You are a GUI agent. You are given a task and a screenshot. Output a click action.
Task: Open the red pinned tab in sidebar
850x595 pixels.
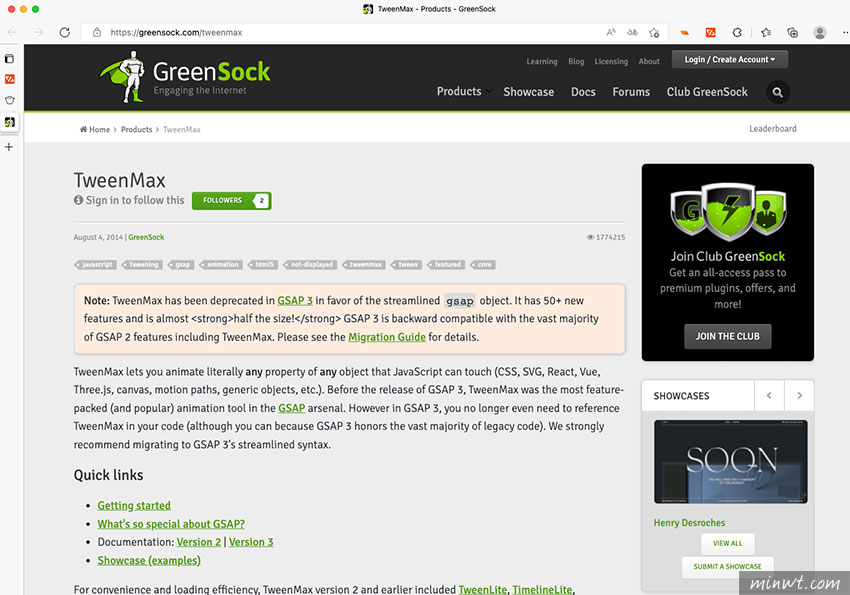pos(10,79)
